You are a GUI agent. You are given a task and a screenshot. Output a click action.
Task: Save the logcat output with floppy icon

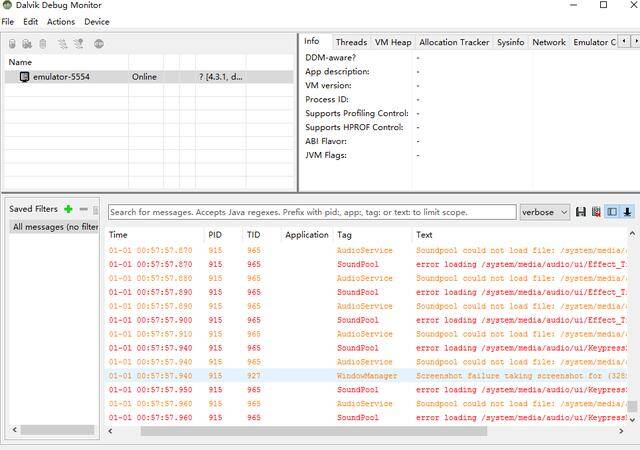point(580,212)
